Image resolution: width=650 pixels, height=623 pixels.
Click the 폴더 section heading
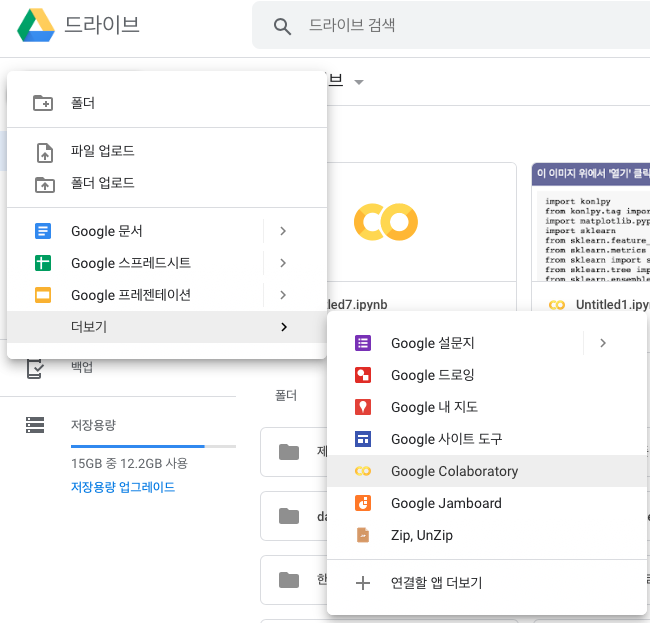pos(286,395)
